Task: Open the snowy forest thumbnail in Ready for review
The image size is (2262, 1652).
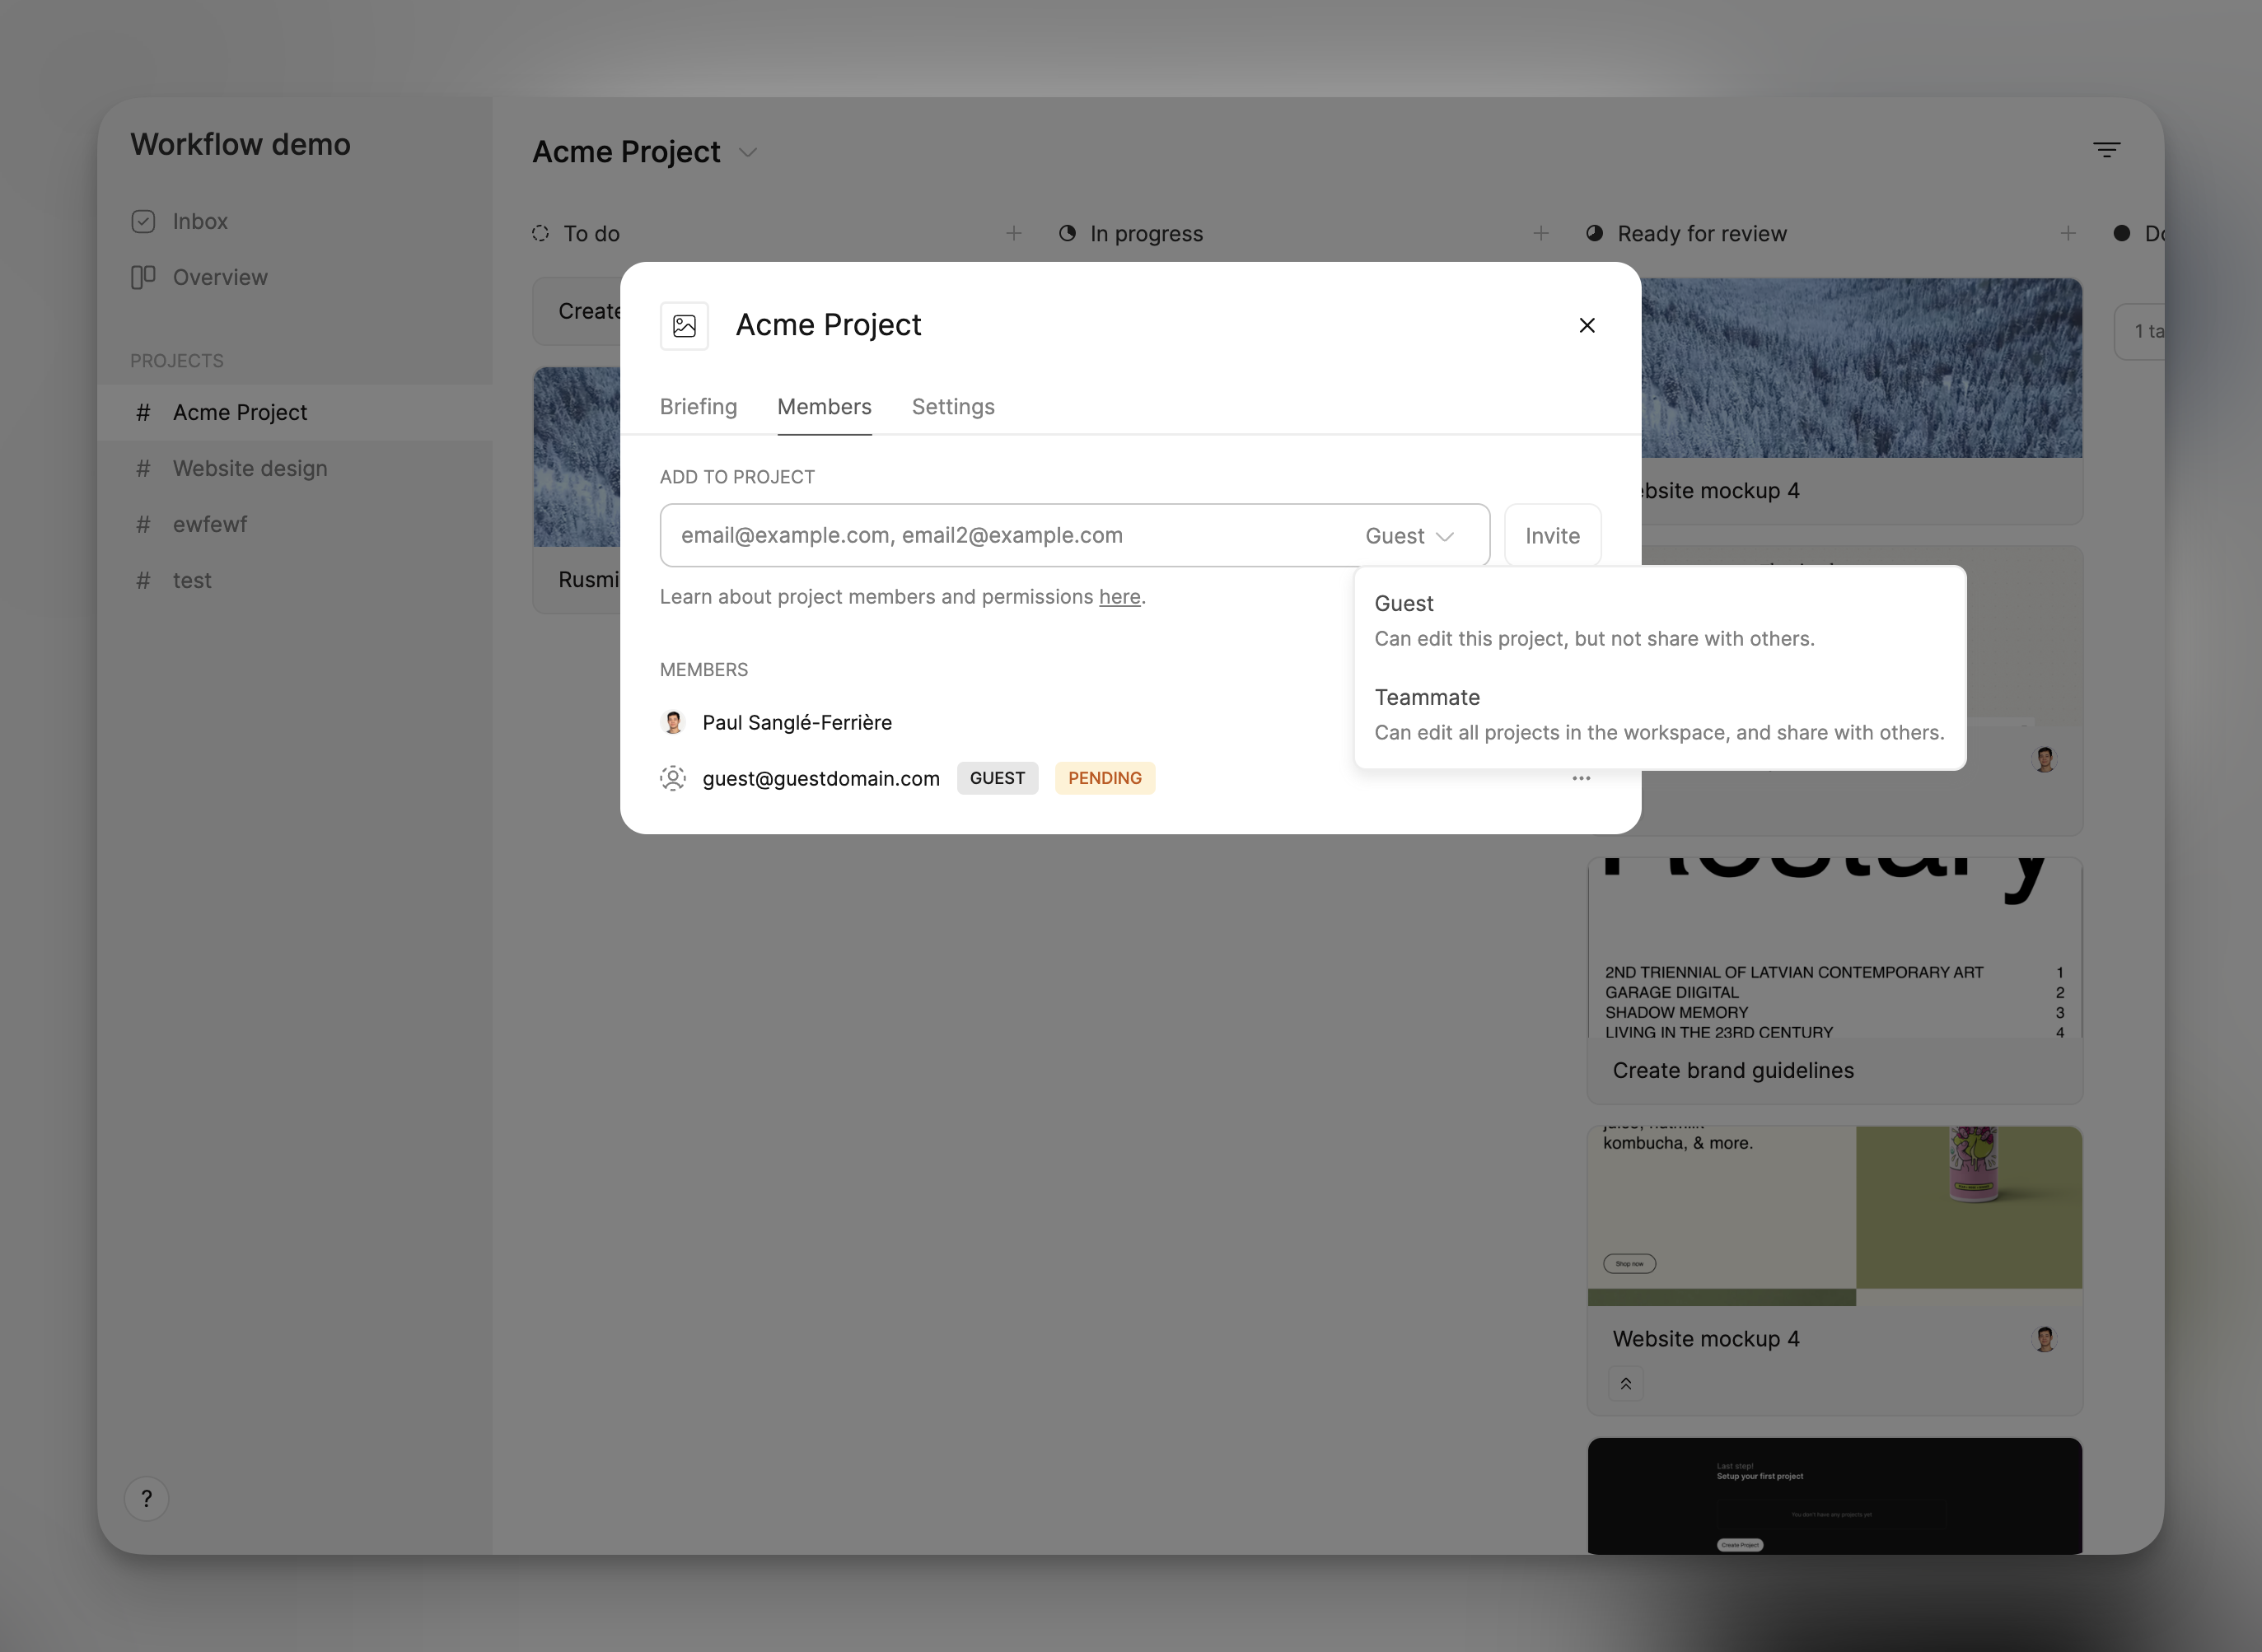Action: tap(1861, 368)
